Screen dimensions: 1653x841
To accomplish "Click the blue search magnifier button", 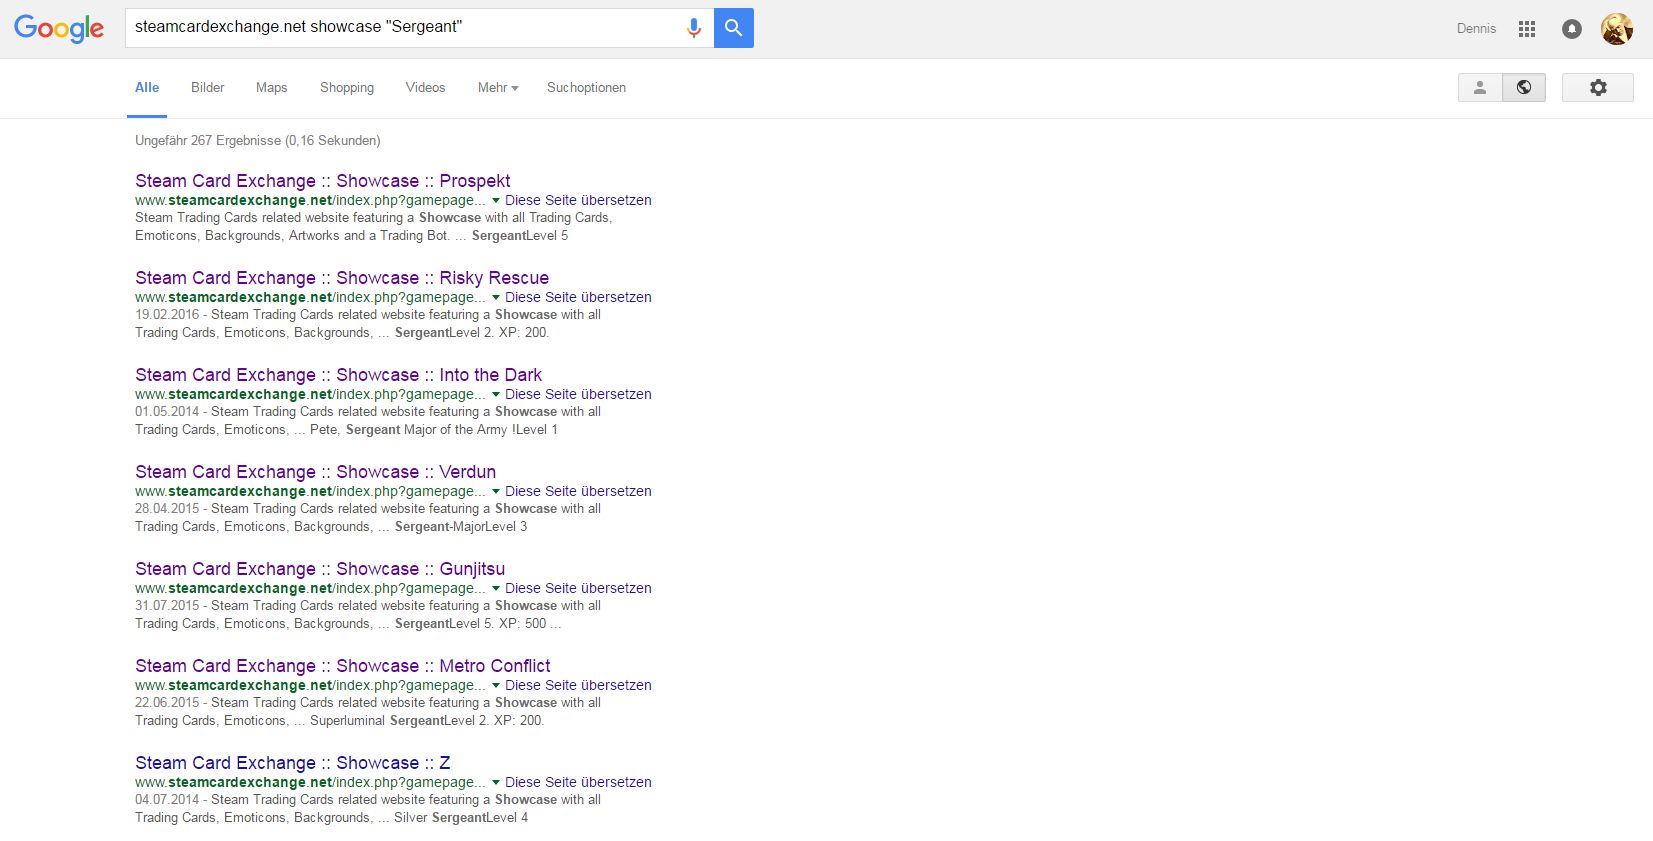I will (x=734, y=28).
